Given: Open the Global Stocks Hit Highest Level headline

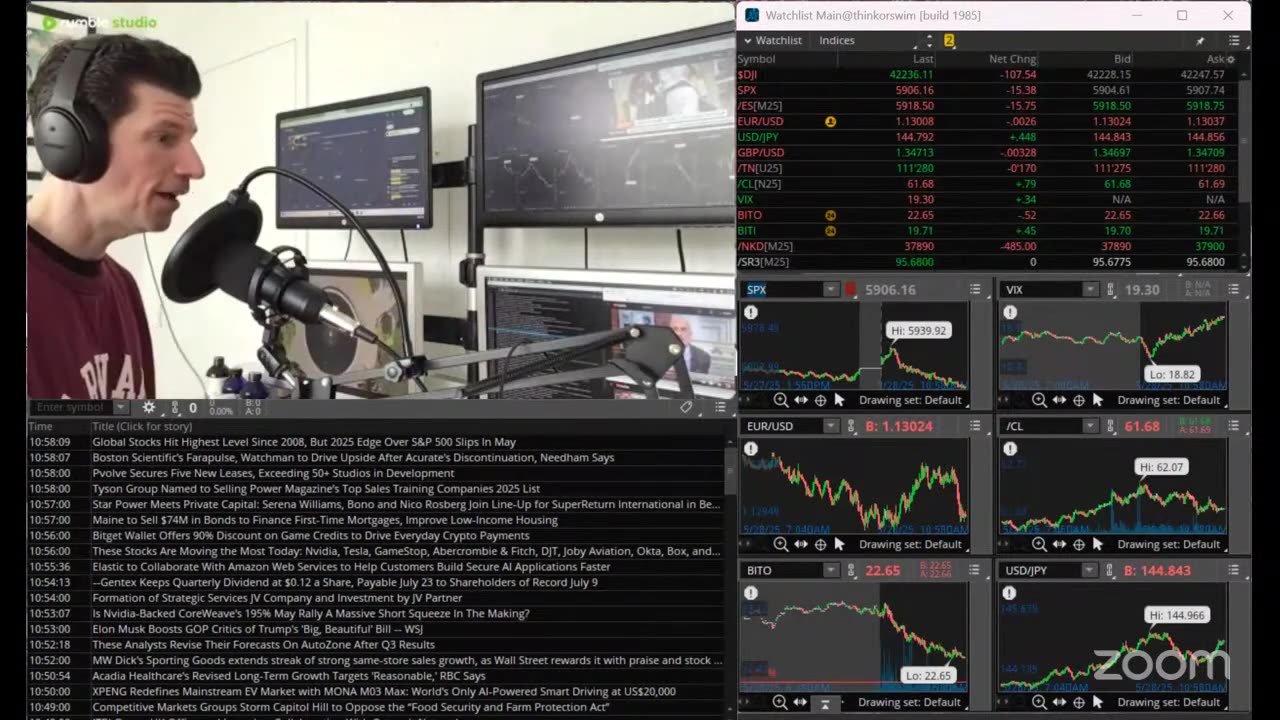Looking at the screenshot, I should pos(304,442).
